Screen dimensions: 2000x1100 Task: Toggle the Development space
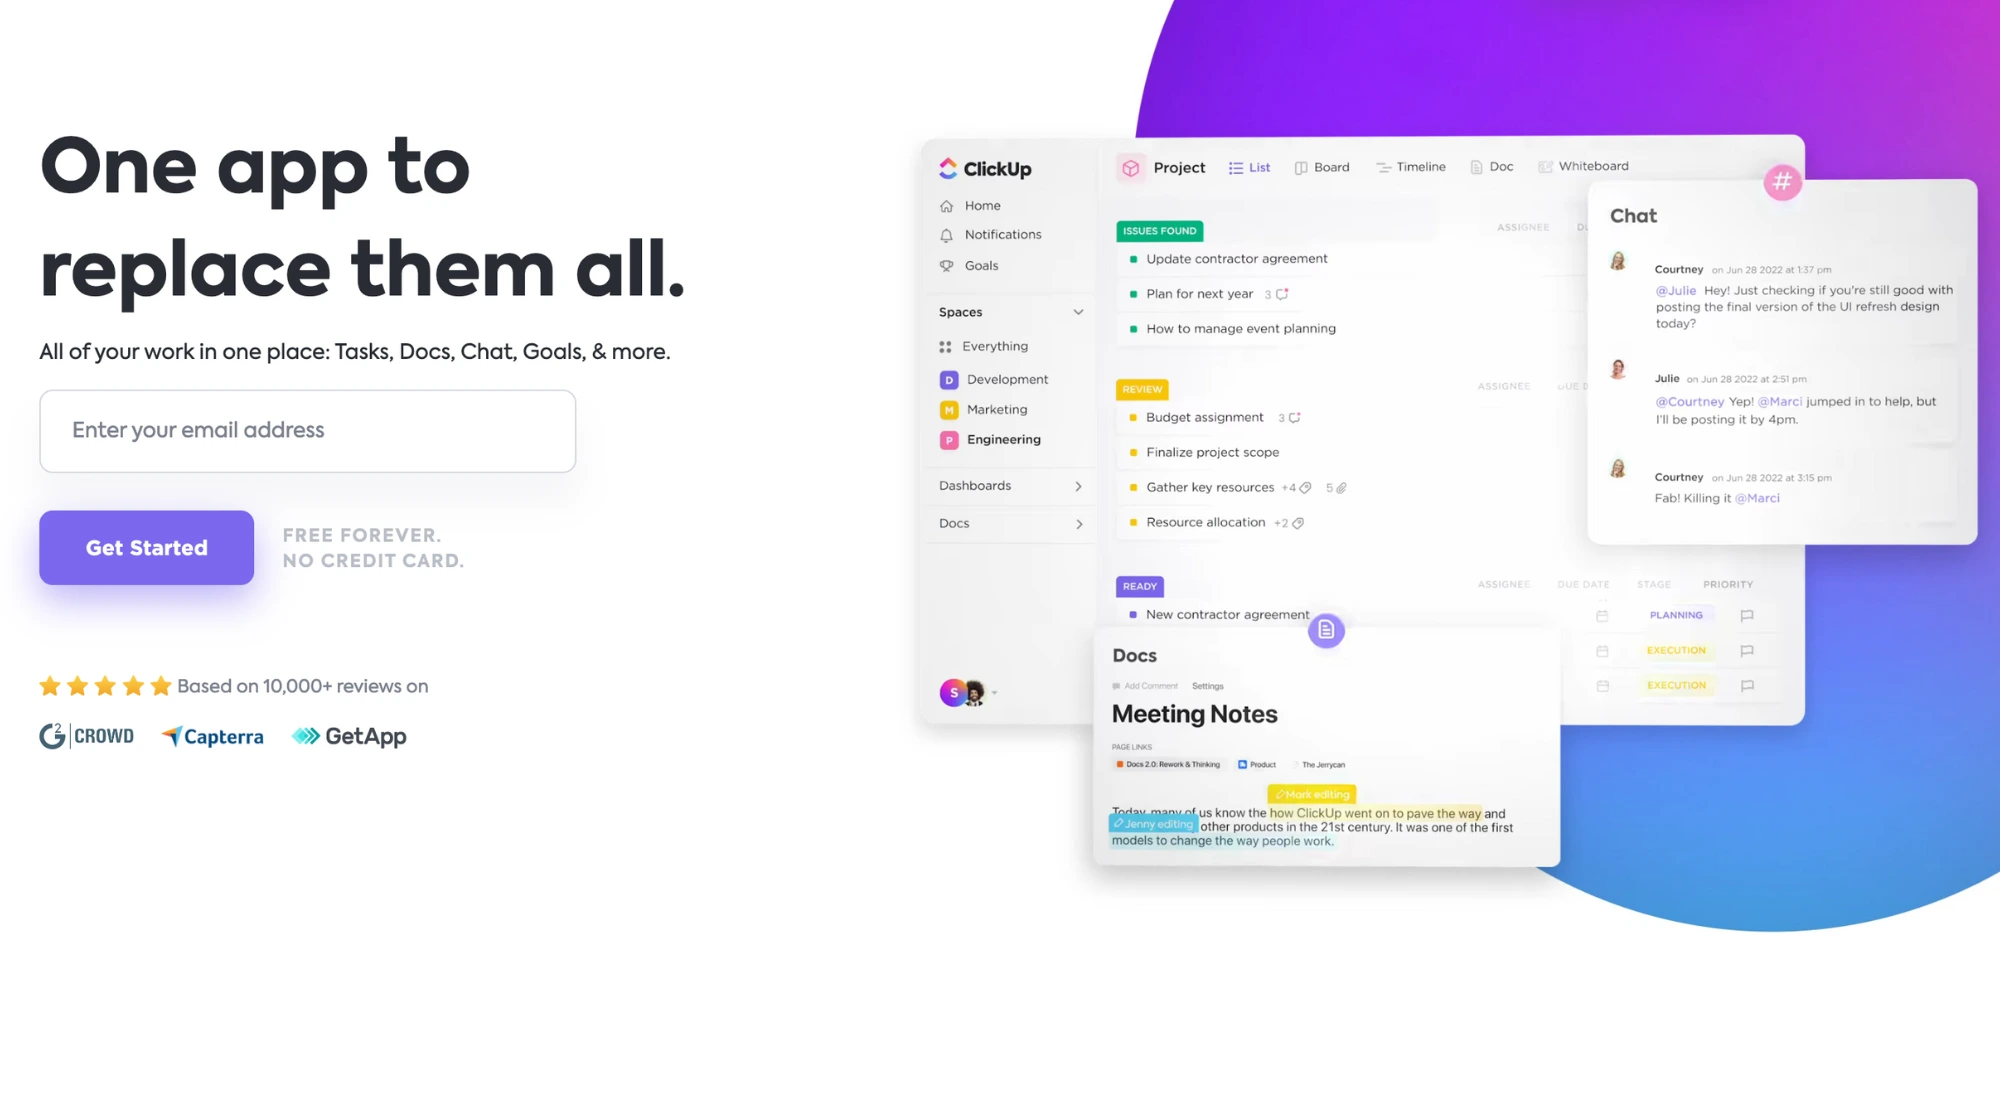coord(1007,379)
